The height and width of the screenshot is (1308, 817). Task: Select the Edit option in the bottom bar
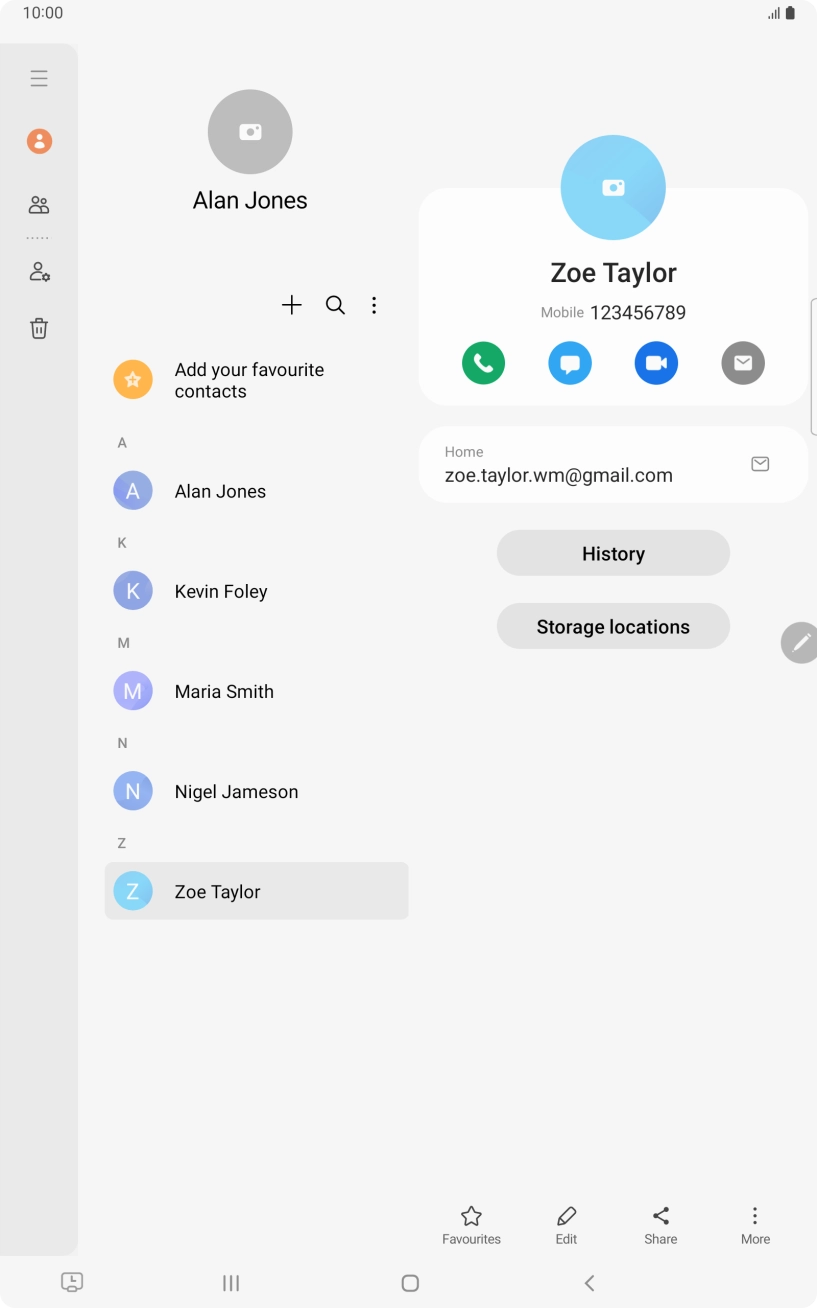(566, 1224)
